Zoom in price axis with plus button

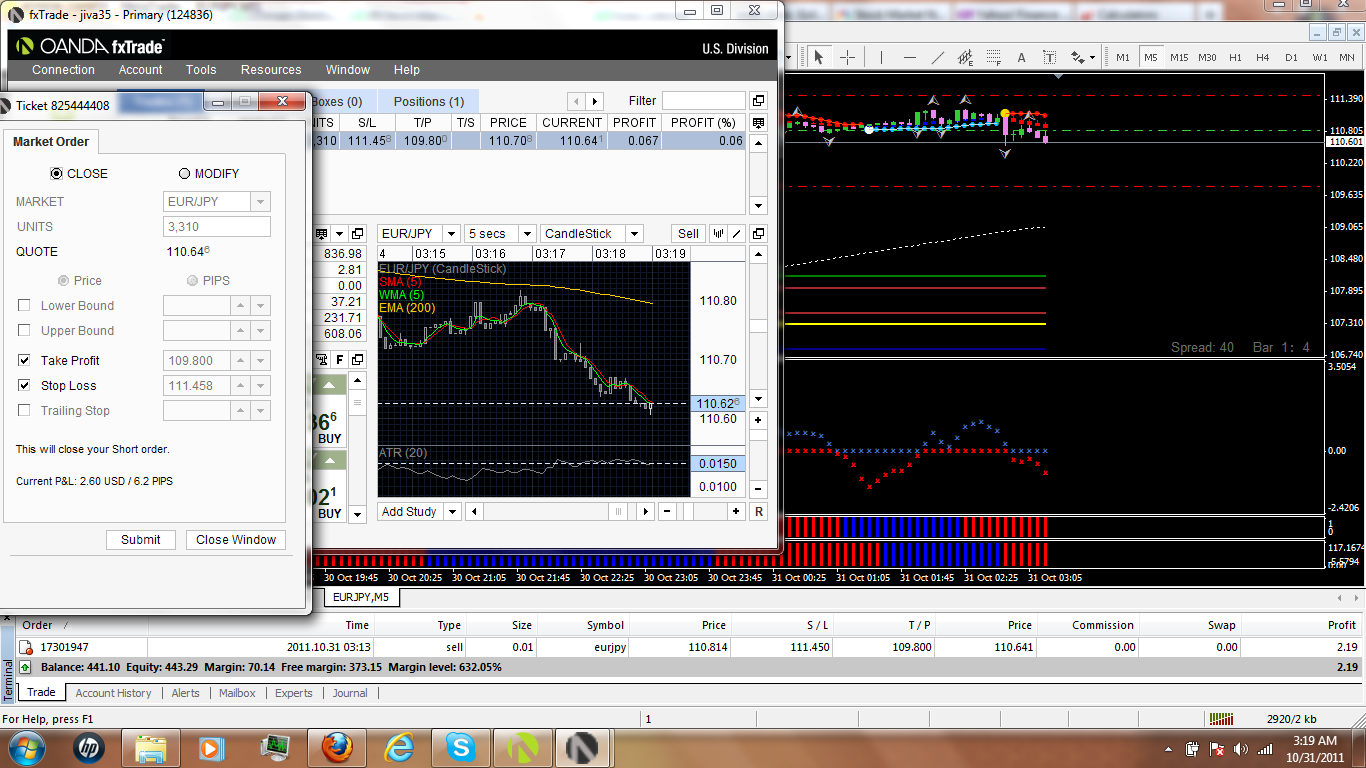pyautogui.click(x=758, y=421)
